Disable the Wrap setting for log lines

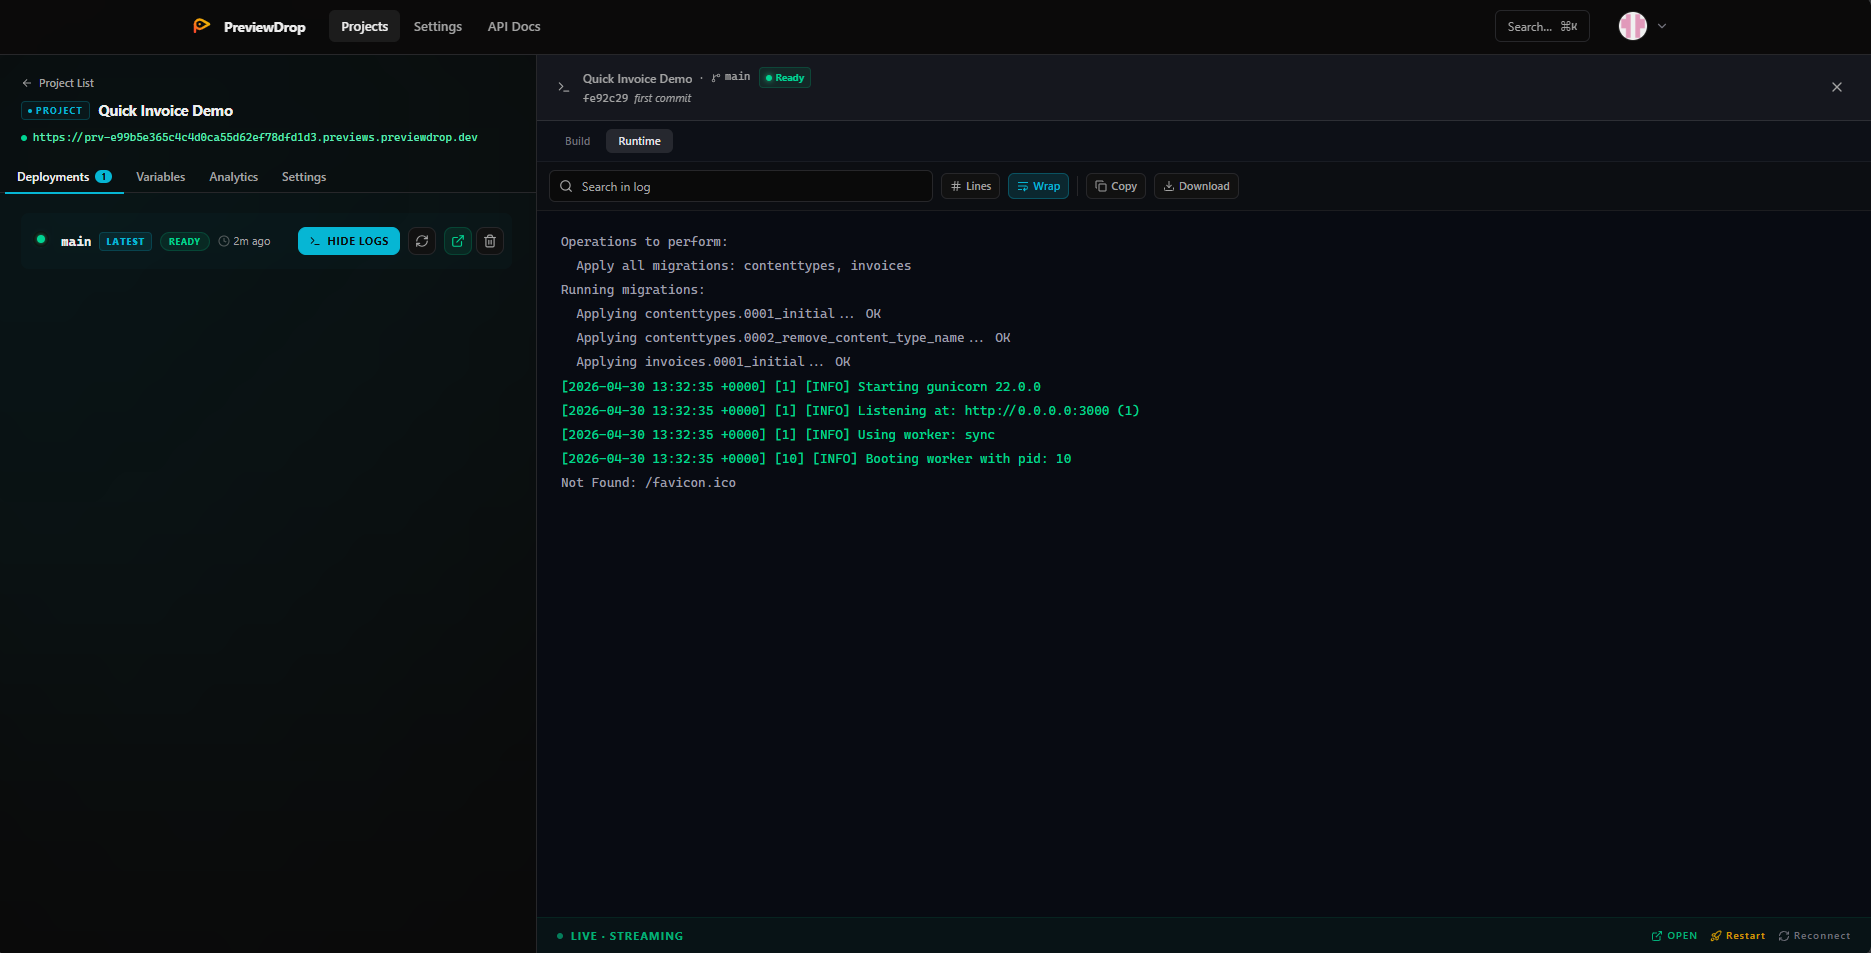point(1038,186)
